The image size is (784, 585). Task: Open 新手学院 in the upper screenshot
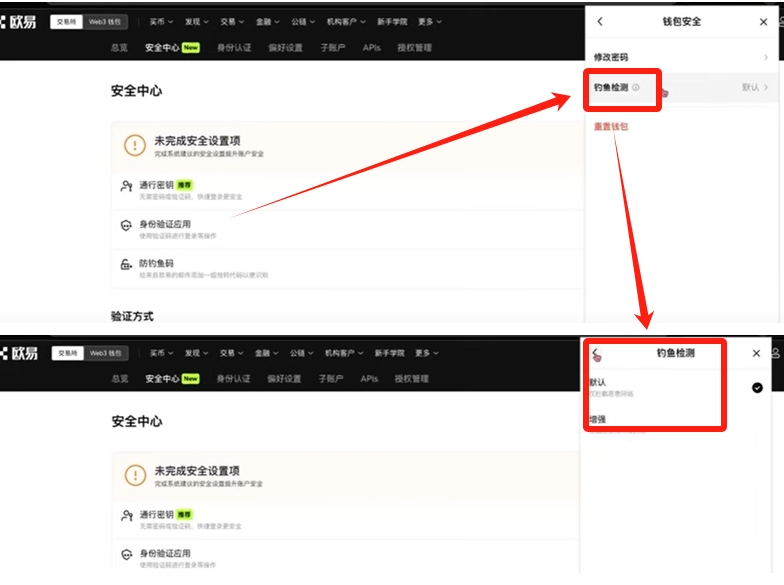(x=392, y=22)
